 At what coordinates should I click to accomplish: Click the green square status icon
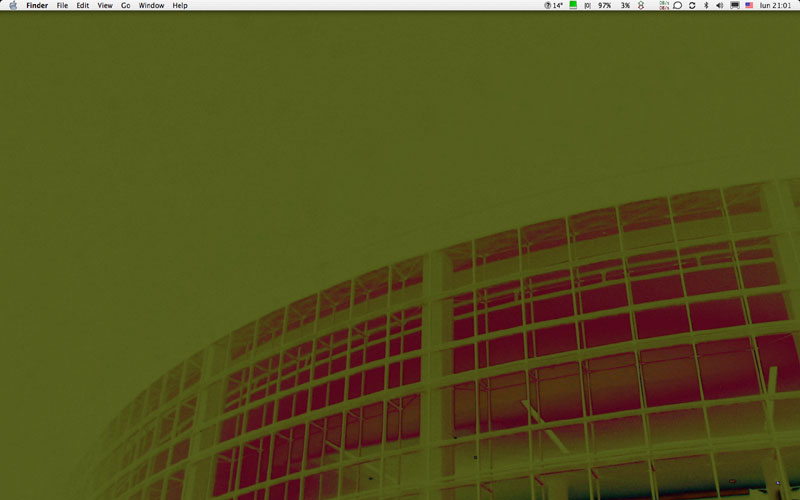pos(573,5)
